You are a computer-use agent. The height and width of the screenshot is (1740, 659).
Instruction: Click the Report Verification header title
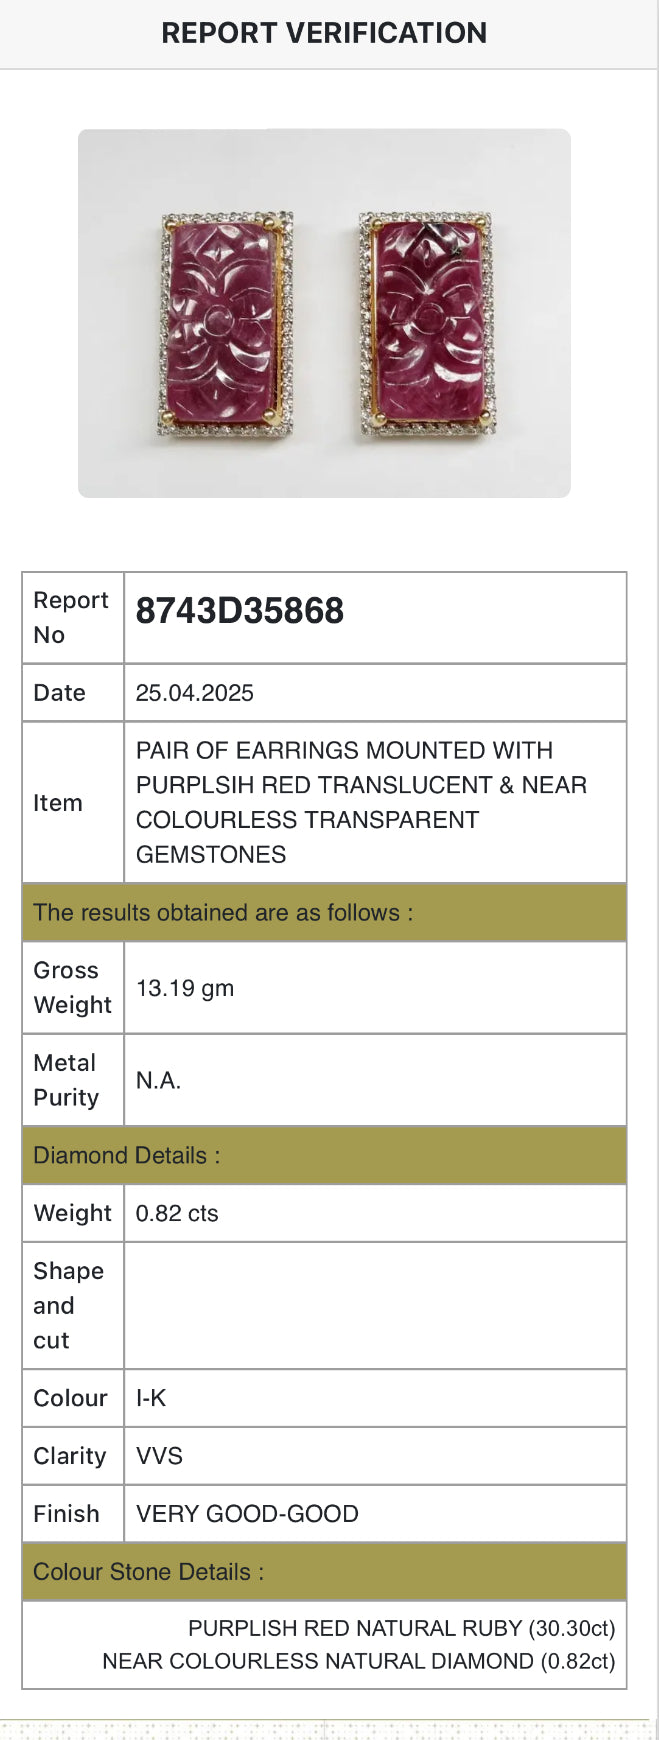[324, 33]
